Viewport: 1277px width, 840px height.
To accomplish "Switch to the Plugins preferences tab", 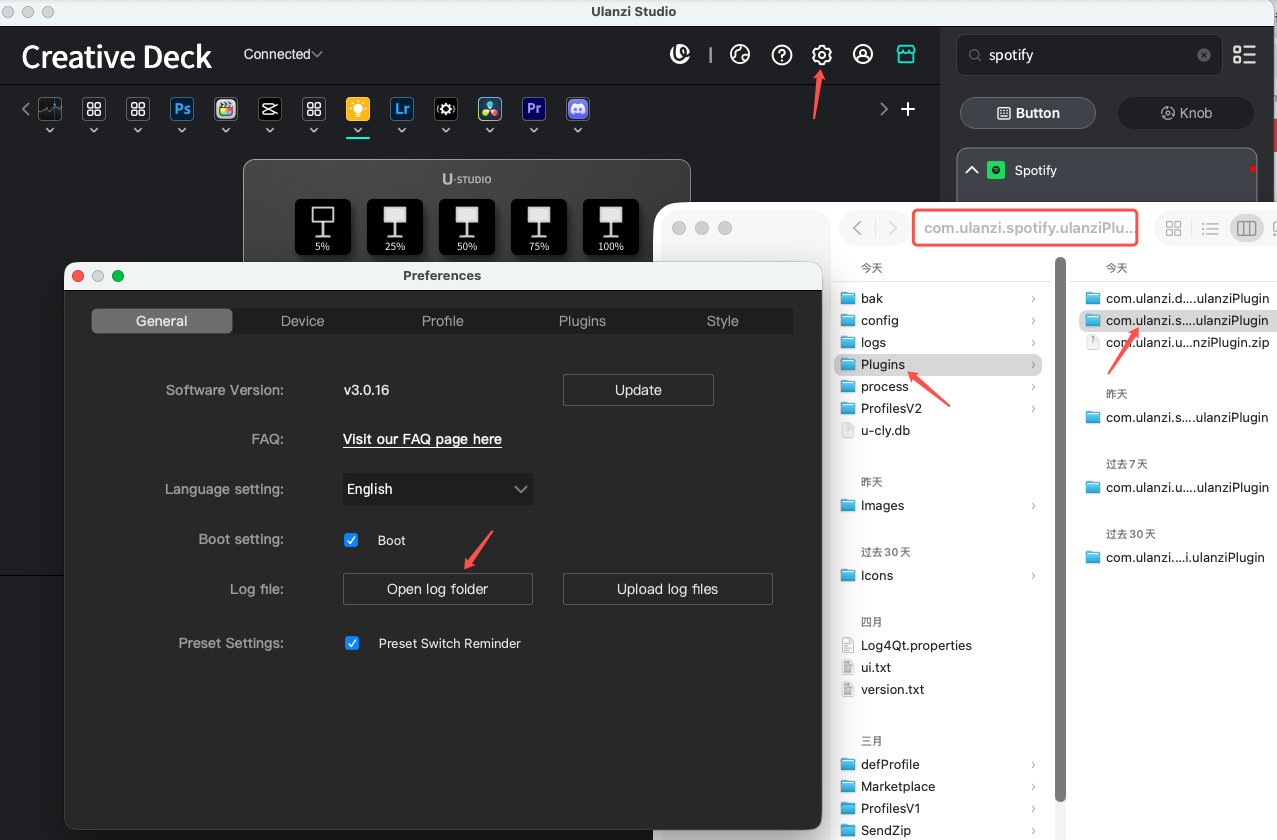I will [582, 321].
